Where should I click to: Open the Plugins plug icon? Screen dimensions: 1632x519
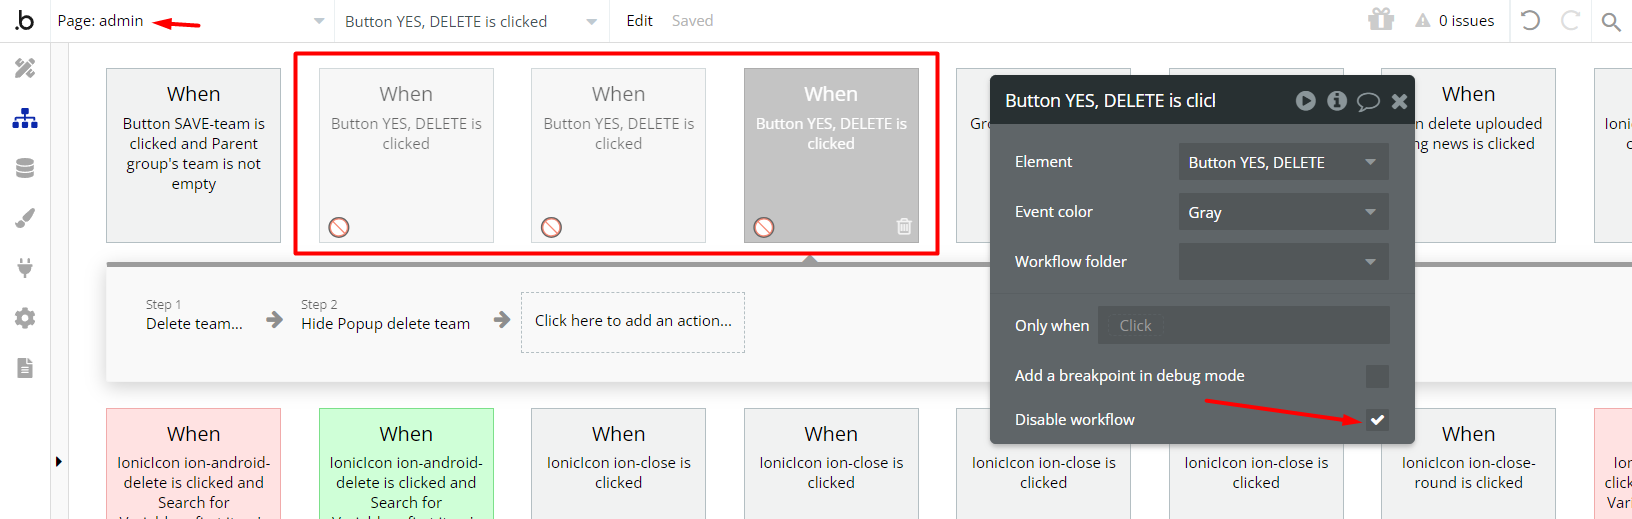click(25, 268)
